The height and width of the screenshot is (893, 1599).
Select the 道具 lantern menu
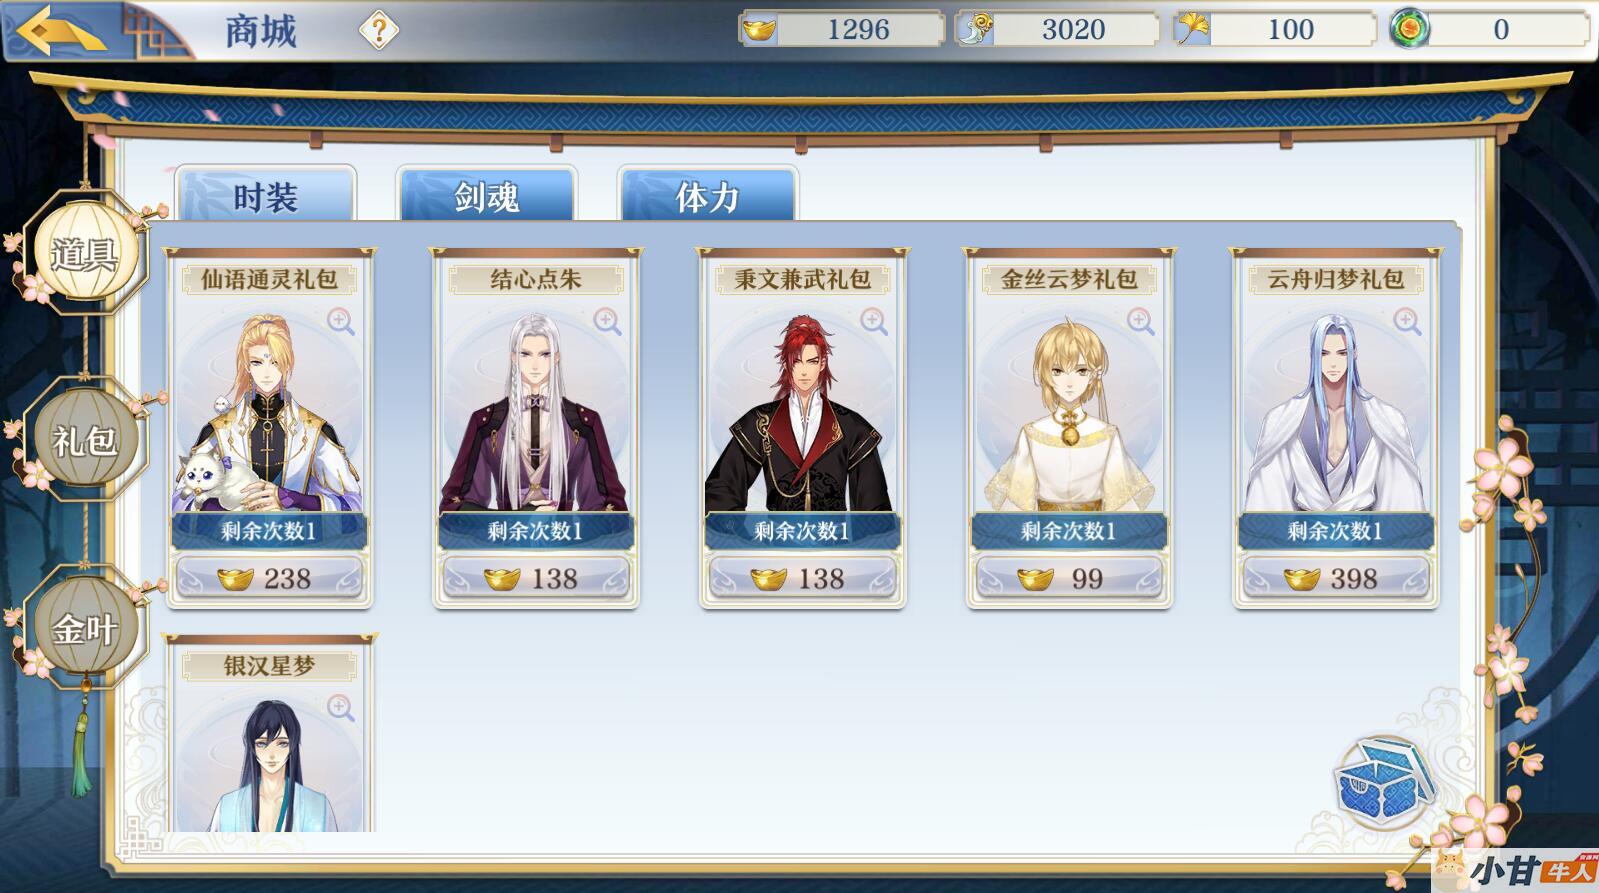(84, 252)
